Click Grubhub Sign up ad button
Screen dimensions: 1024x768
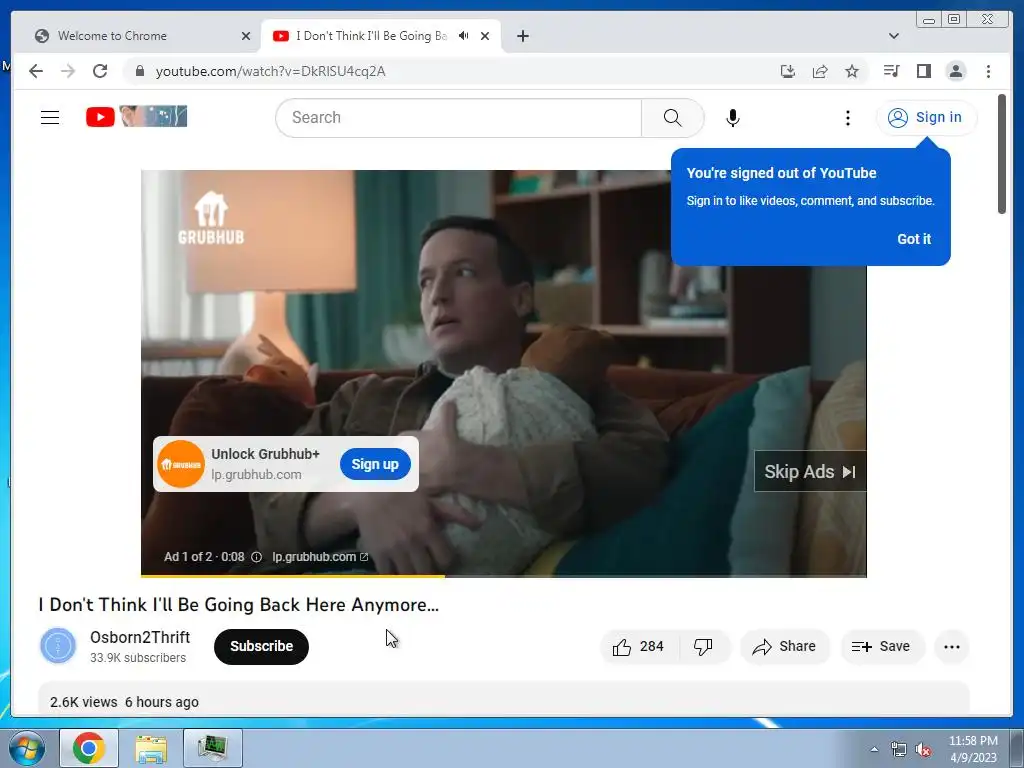coord(375,464)
